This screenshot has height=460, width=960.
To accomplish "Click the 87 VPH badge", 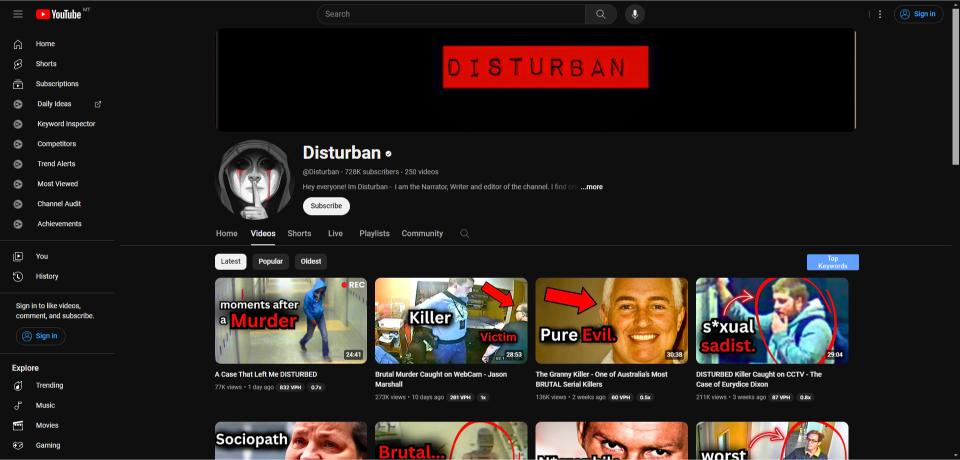I will [781, 398].
